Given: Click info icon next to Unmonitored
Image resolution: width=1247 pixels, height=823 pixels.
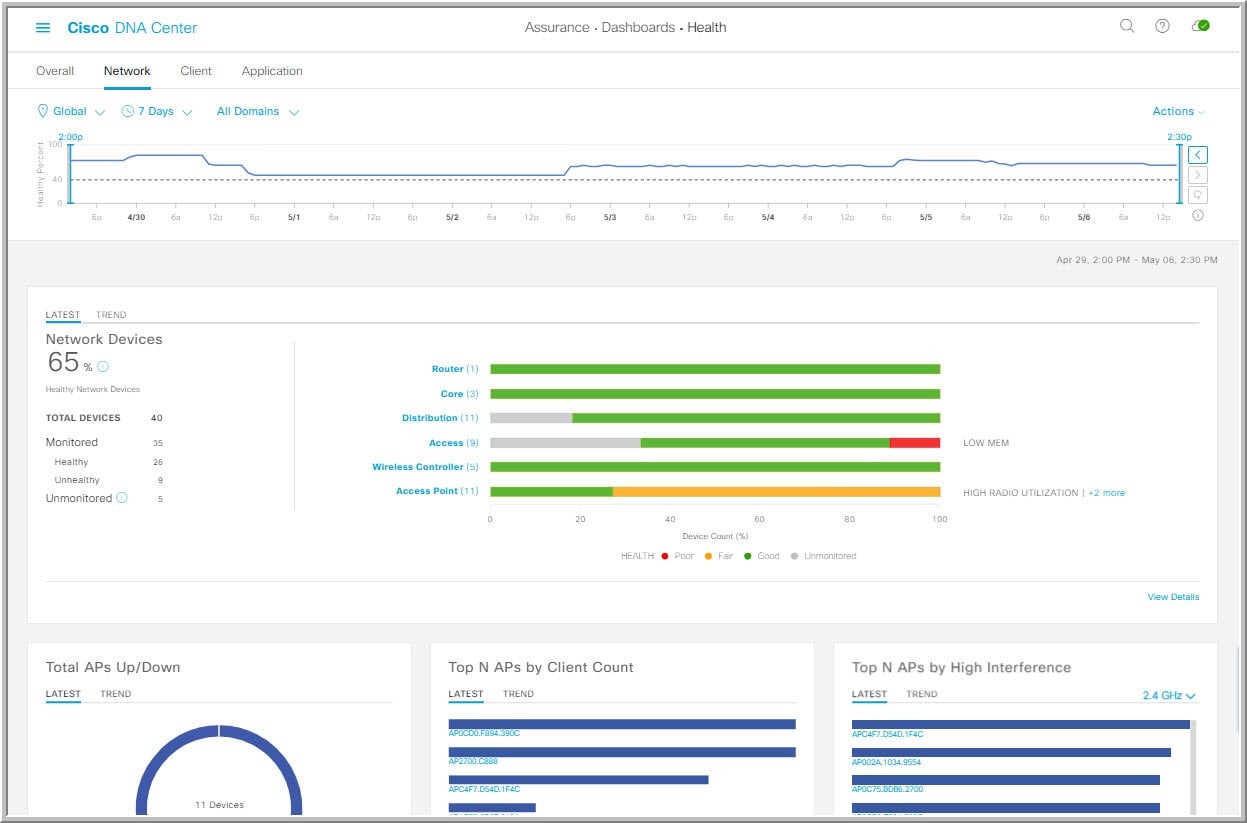Looking at the screenshot, I should click(x=122, y=498).
